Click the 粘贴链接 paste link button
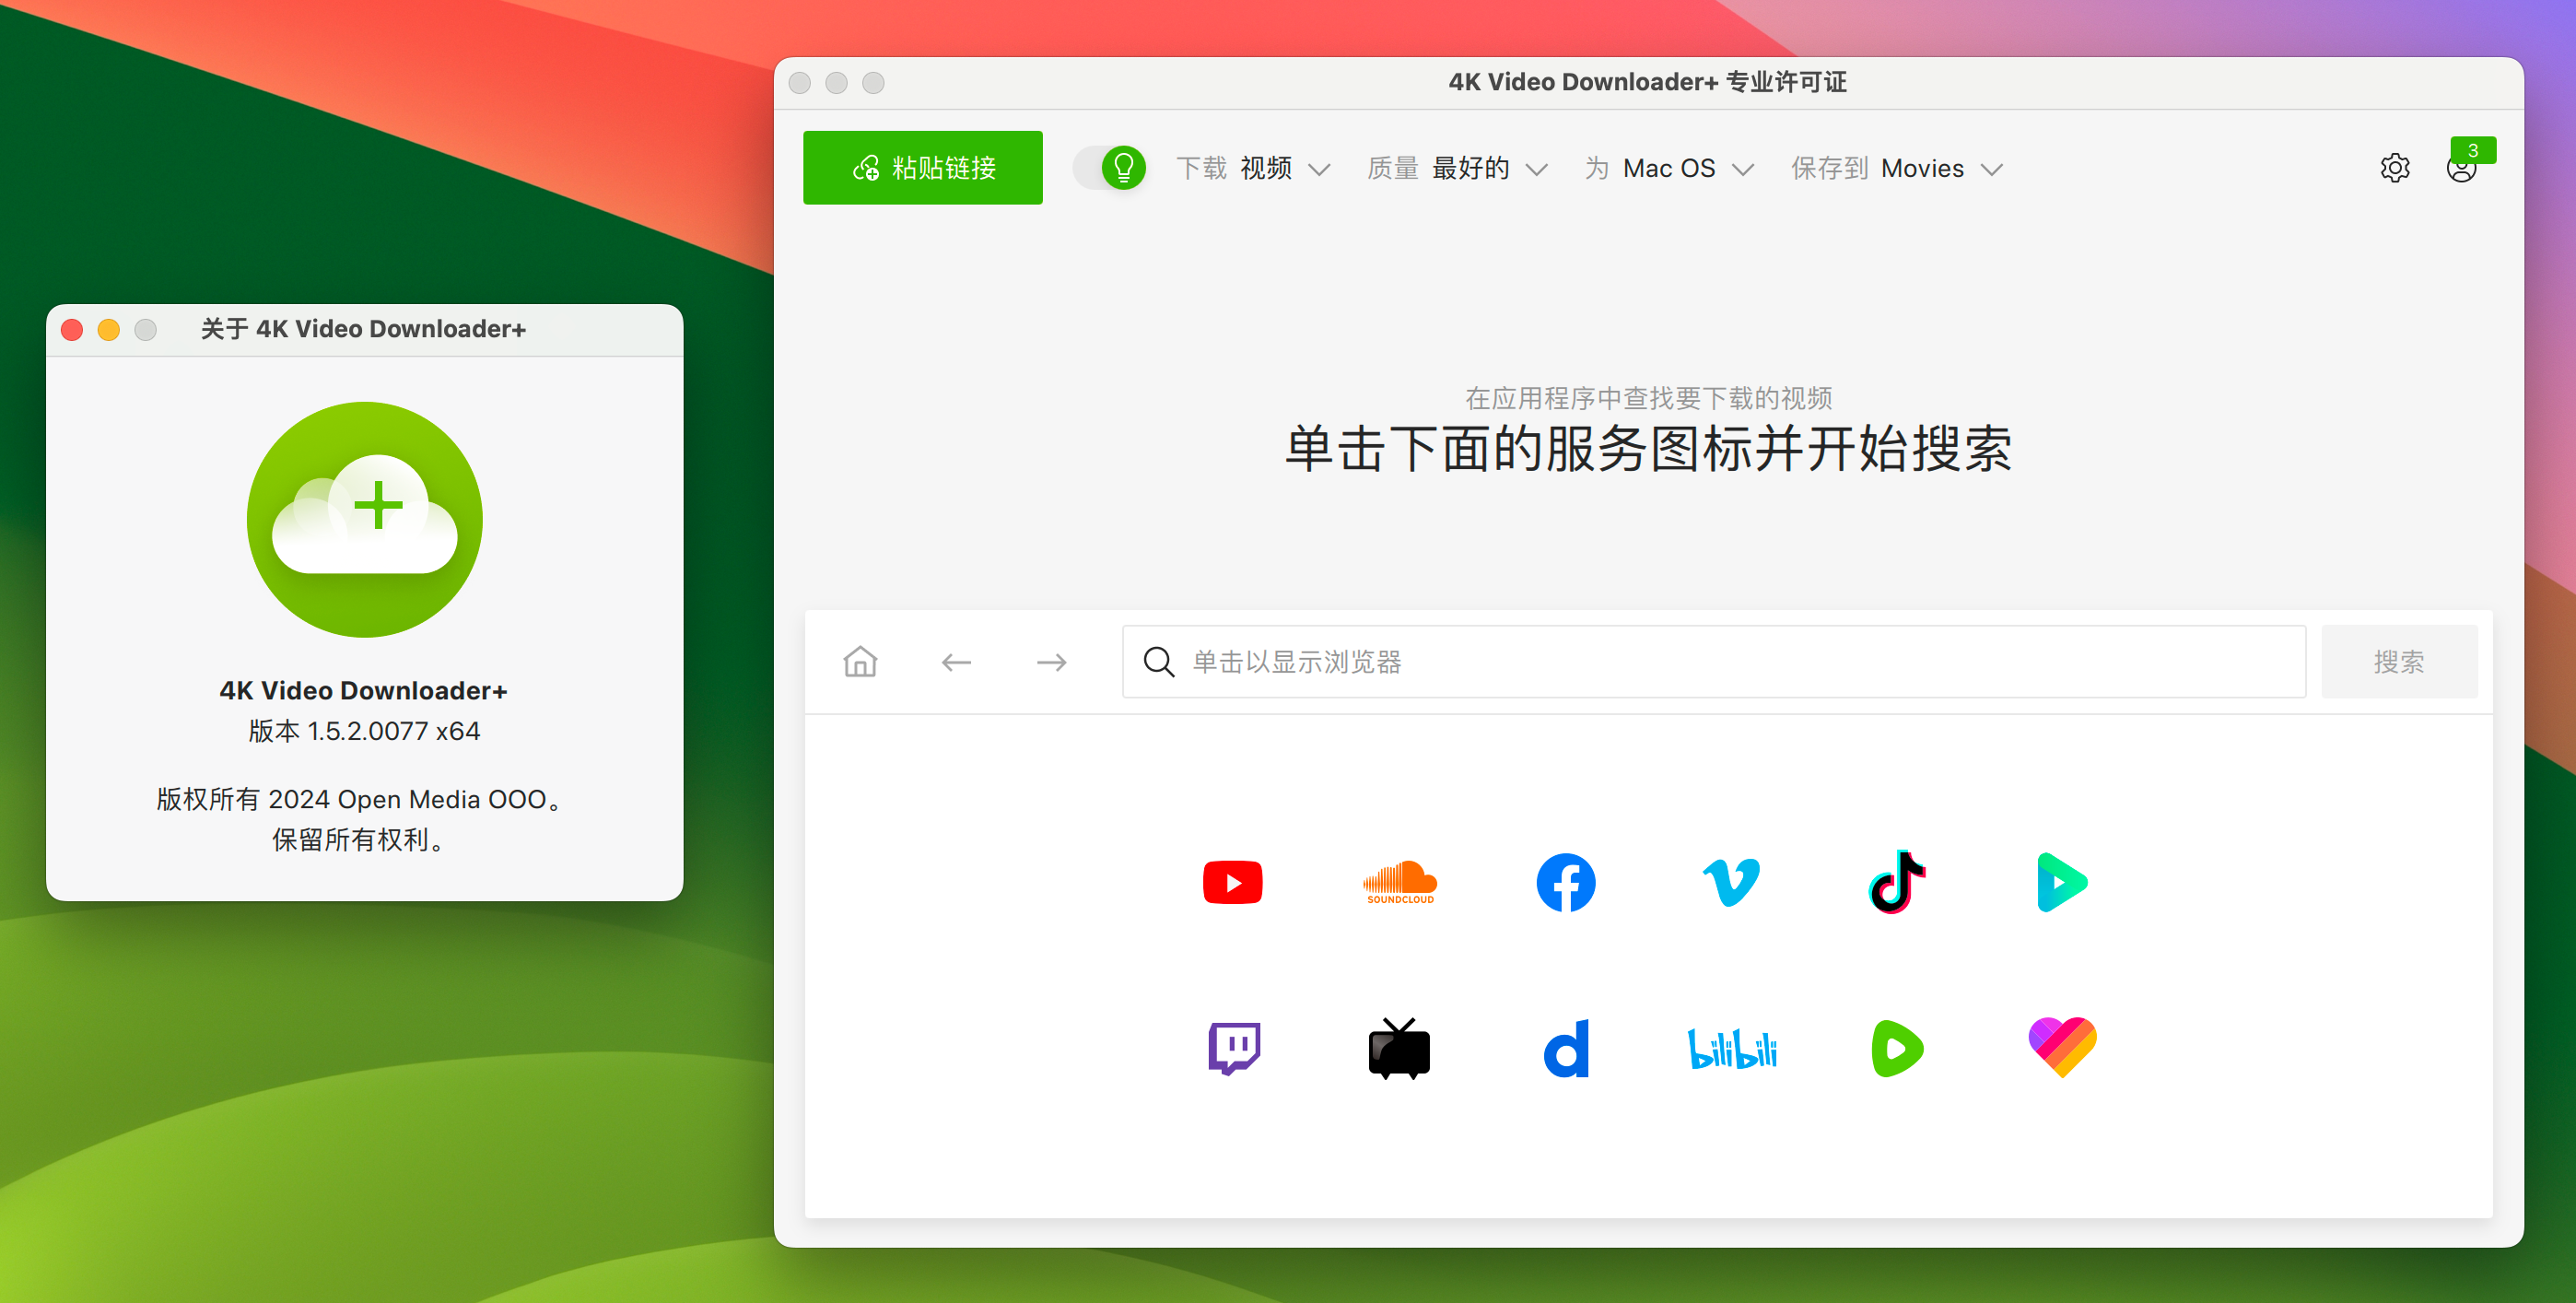This screenshot has width=2576, height=1303. pyautogui.click(x=922, y=167)
